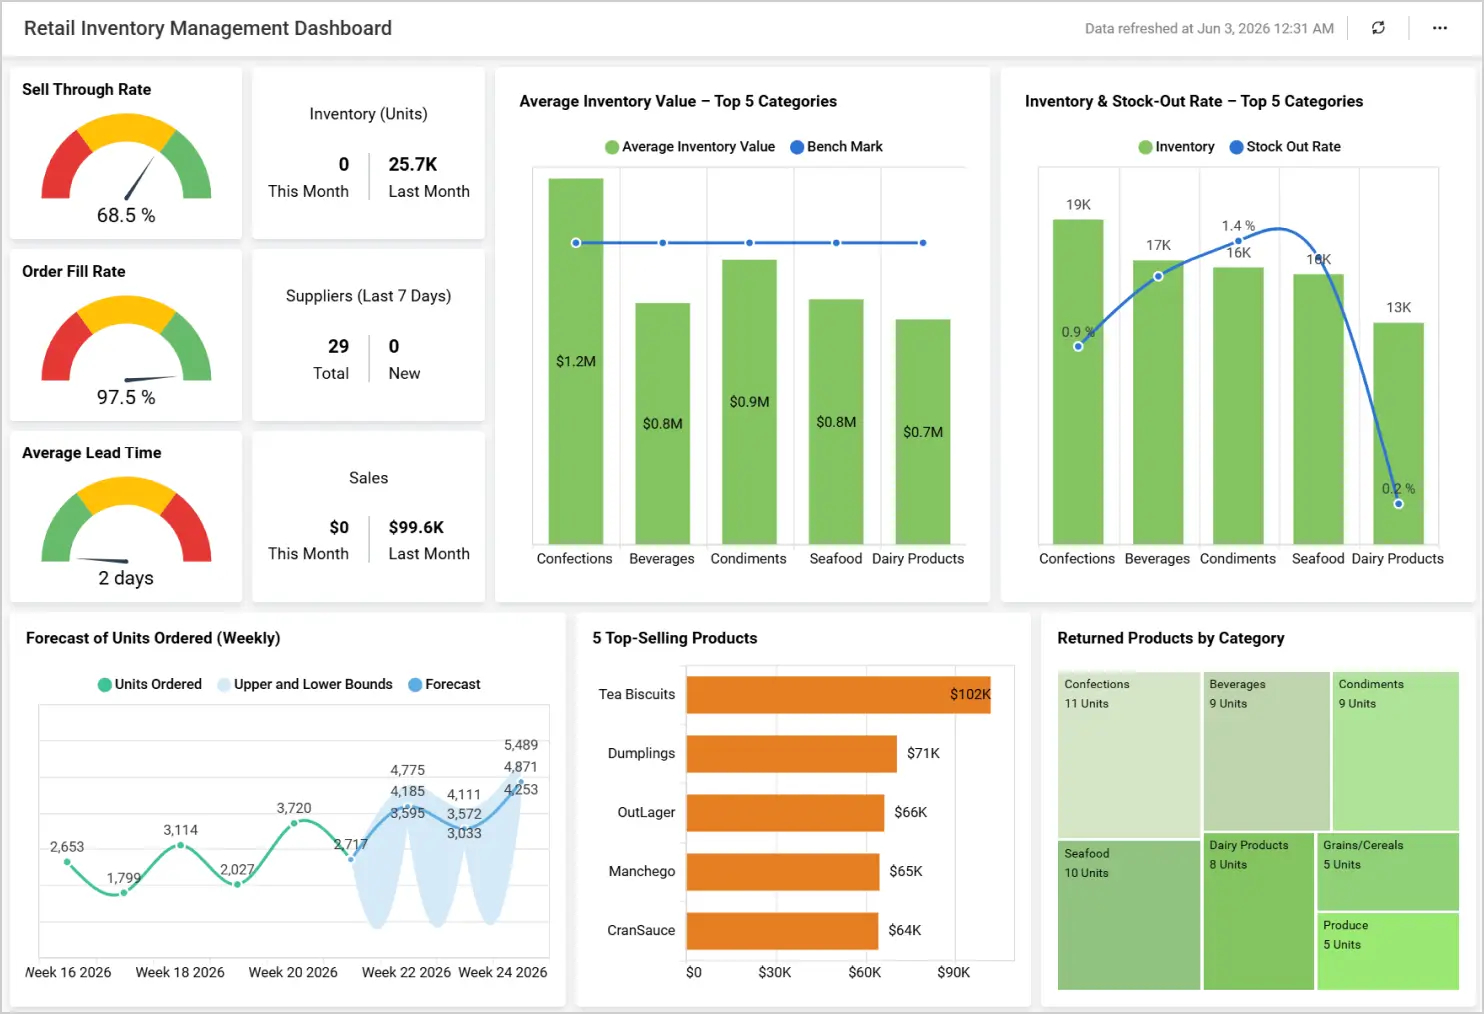Click the Beverages 17K inventory bar
This screenshot has width=1484, height=1014.
pyautogui.click(x=1158, y=402)
